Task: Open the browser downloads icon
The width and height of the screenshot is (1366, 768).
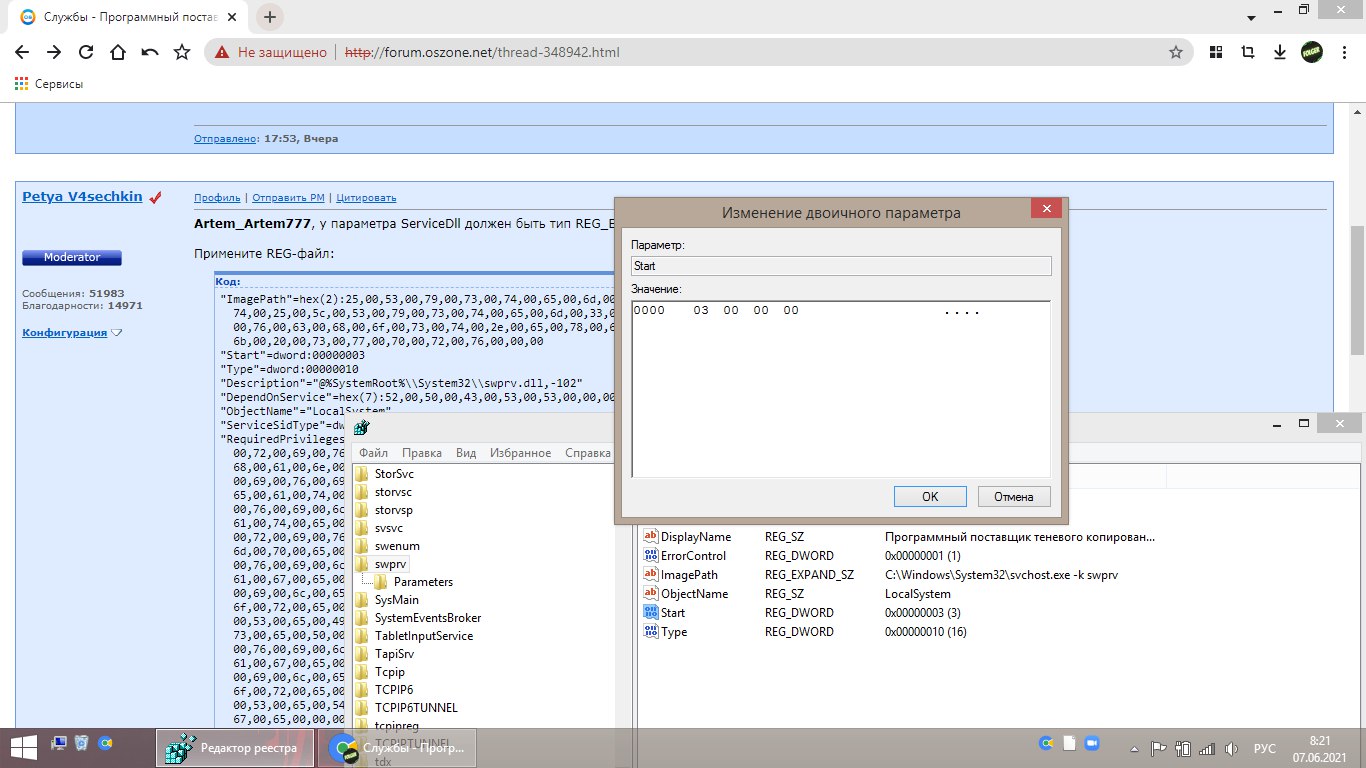Action: [1279, 52]
